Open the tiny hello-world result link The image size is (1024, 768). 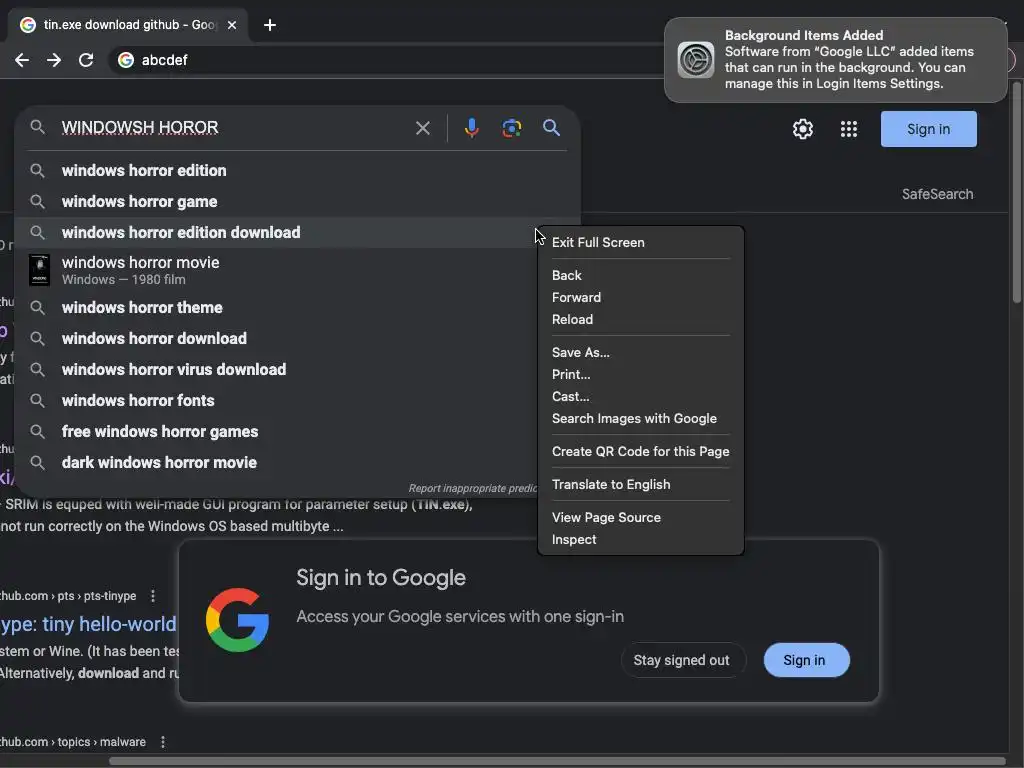point(88,624)
